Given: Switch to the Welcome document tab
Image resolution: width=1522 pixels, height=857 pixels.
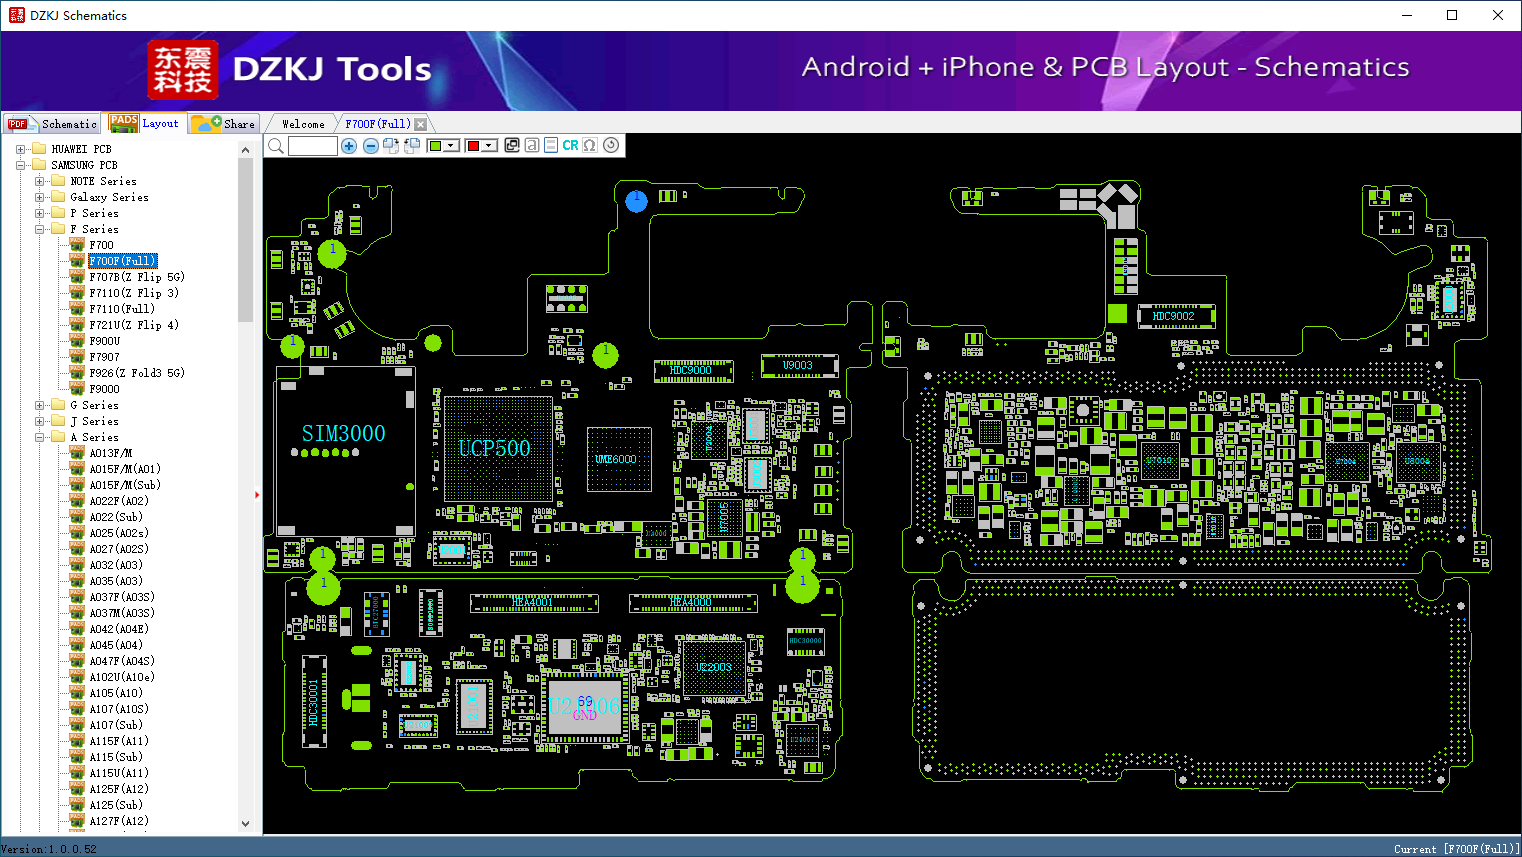Looking at the screenshot, I should pyautogui.click(x=303, y=124).
